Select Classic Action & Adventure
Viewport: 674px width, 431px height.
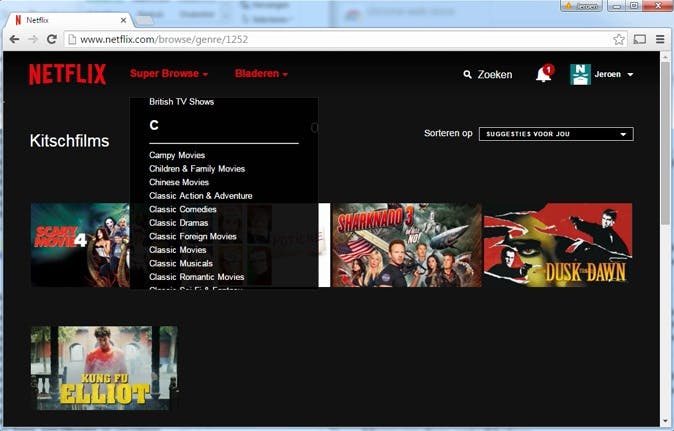(x=201, y=196)
